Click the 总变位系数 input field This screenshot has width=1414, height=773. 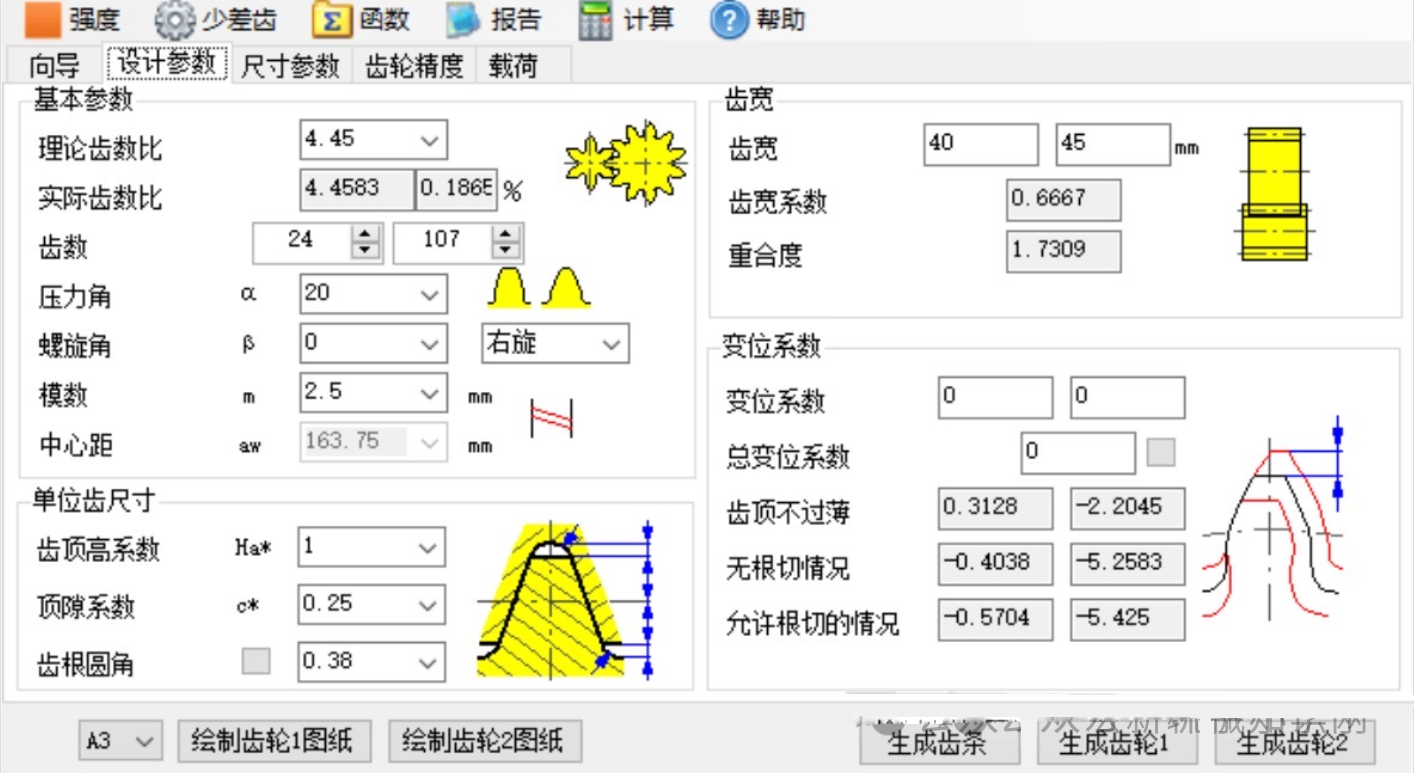[x=1078, y=453]
